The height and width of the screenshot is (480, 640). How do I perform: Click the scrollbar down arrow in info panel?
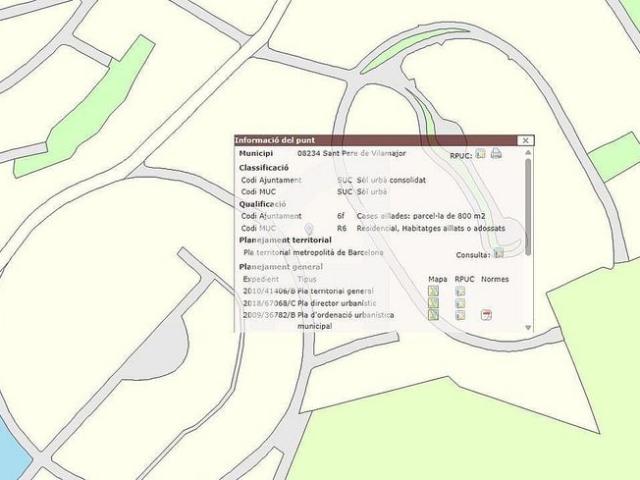click(x=528, y=327)
